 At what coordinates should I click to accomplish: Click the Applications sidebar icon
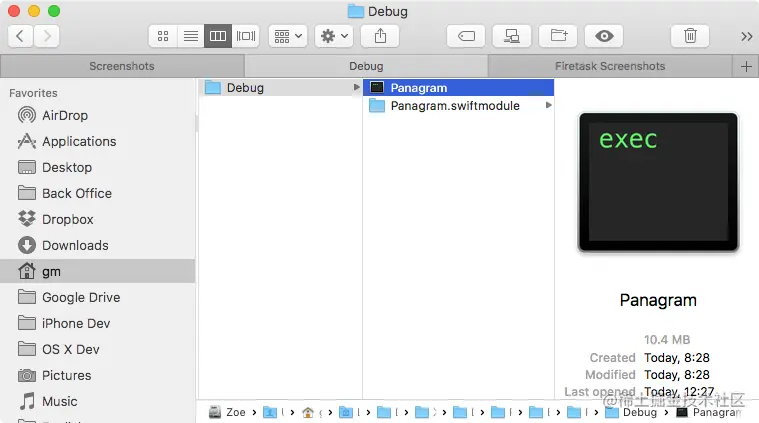click(27, 141)
